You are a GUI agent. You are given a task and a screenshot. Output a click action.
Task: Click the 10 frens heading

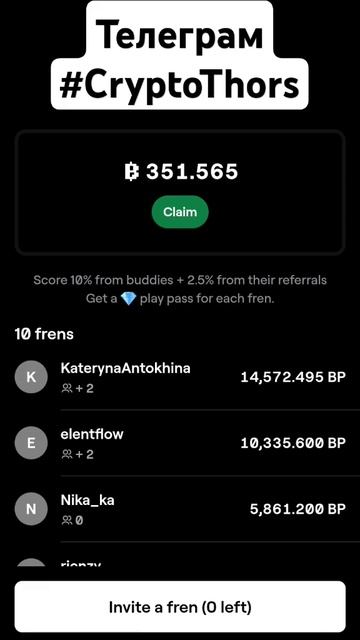(x=44, y=334)
